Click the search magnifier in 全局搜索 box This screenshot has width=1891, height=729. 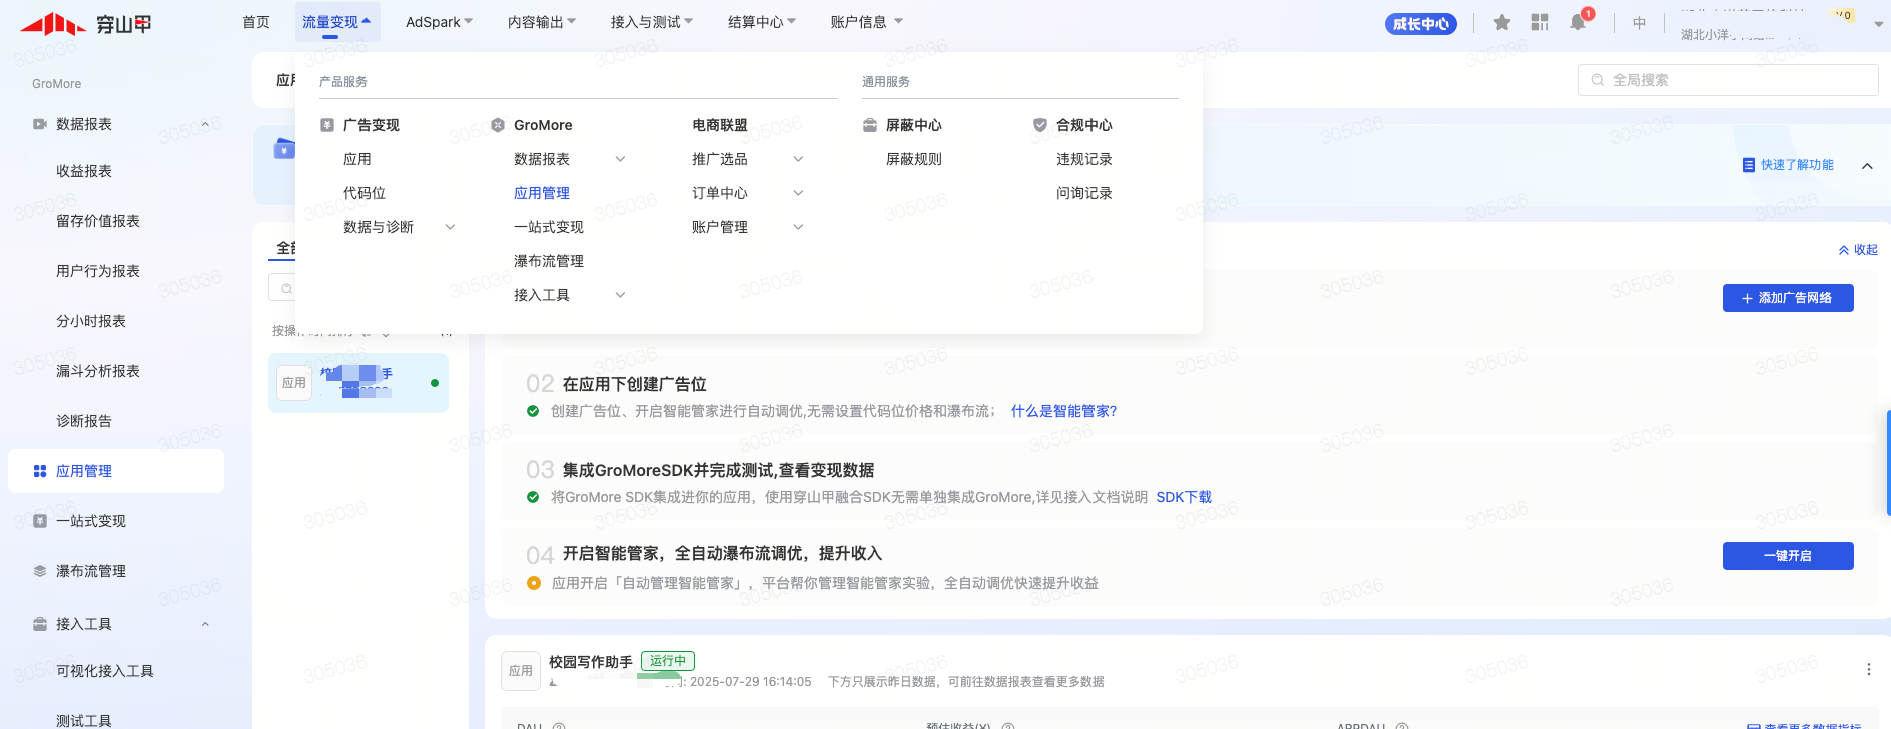tap(1597, 80)
